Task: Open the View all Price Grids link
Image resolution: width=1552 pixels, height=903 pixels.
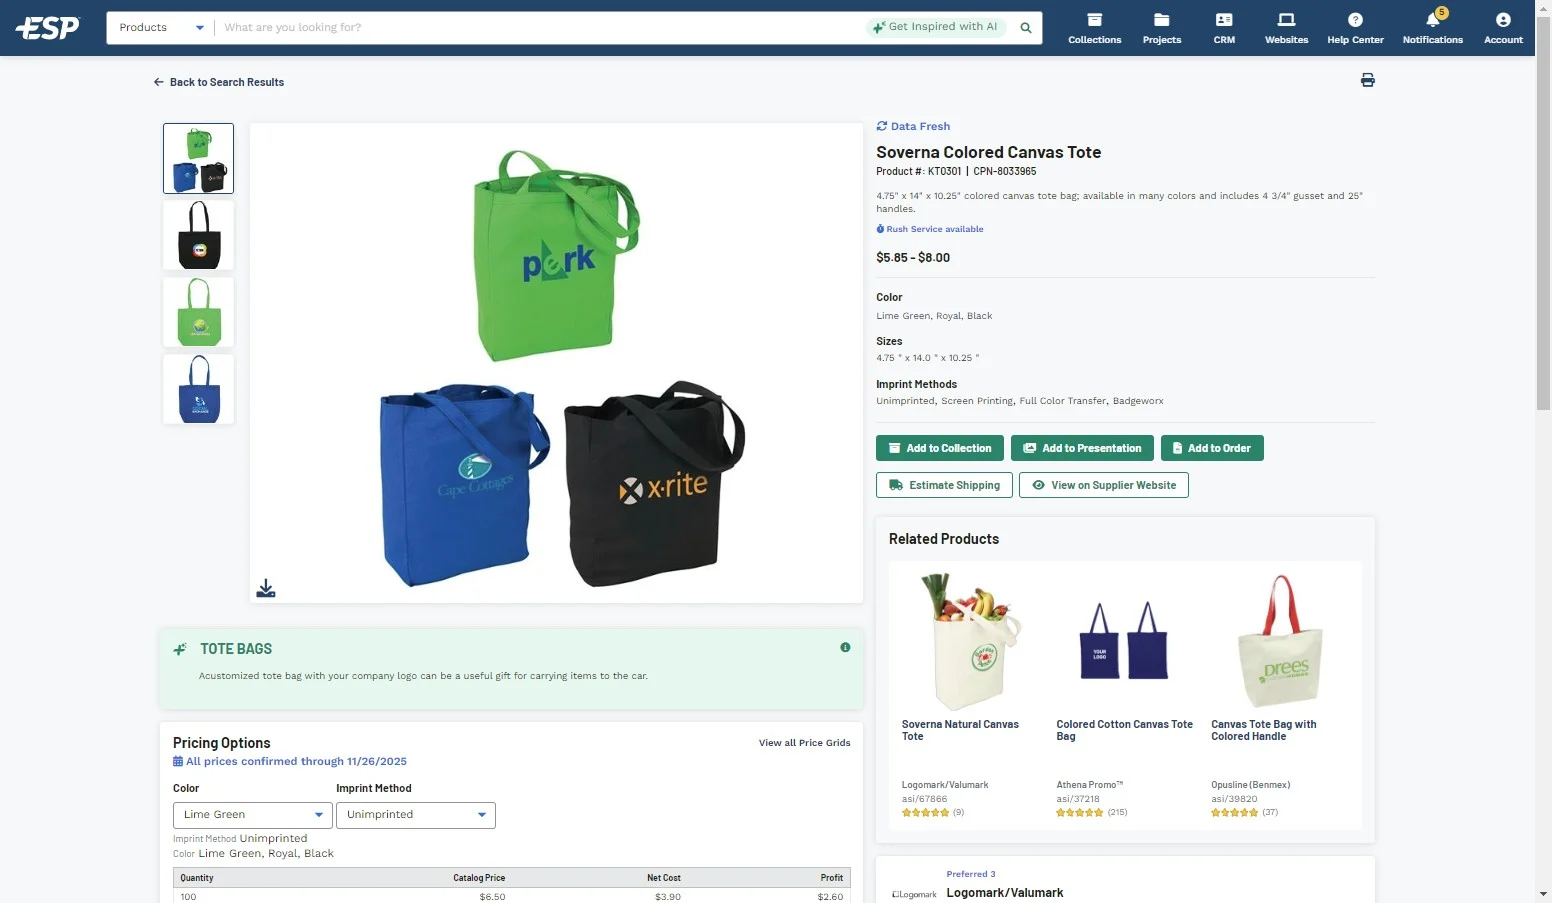Action: point(804,743)
